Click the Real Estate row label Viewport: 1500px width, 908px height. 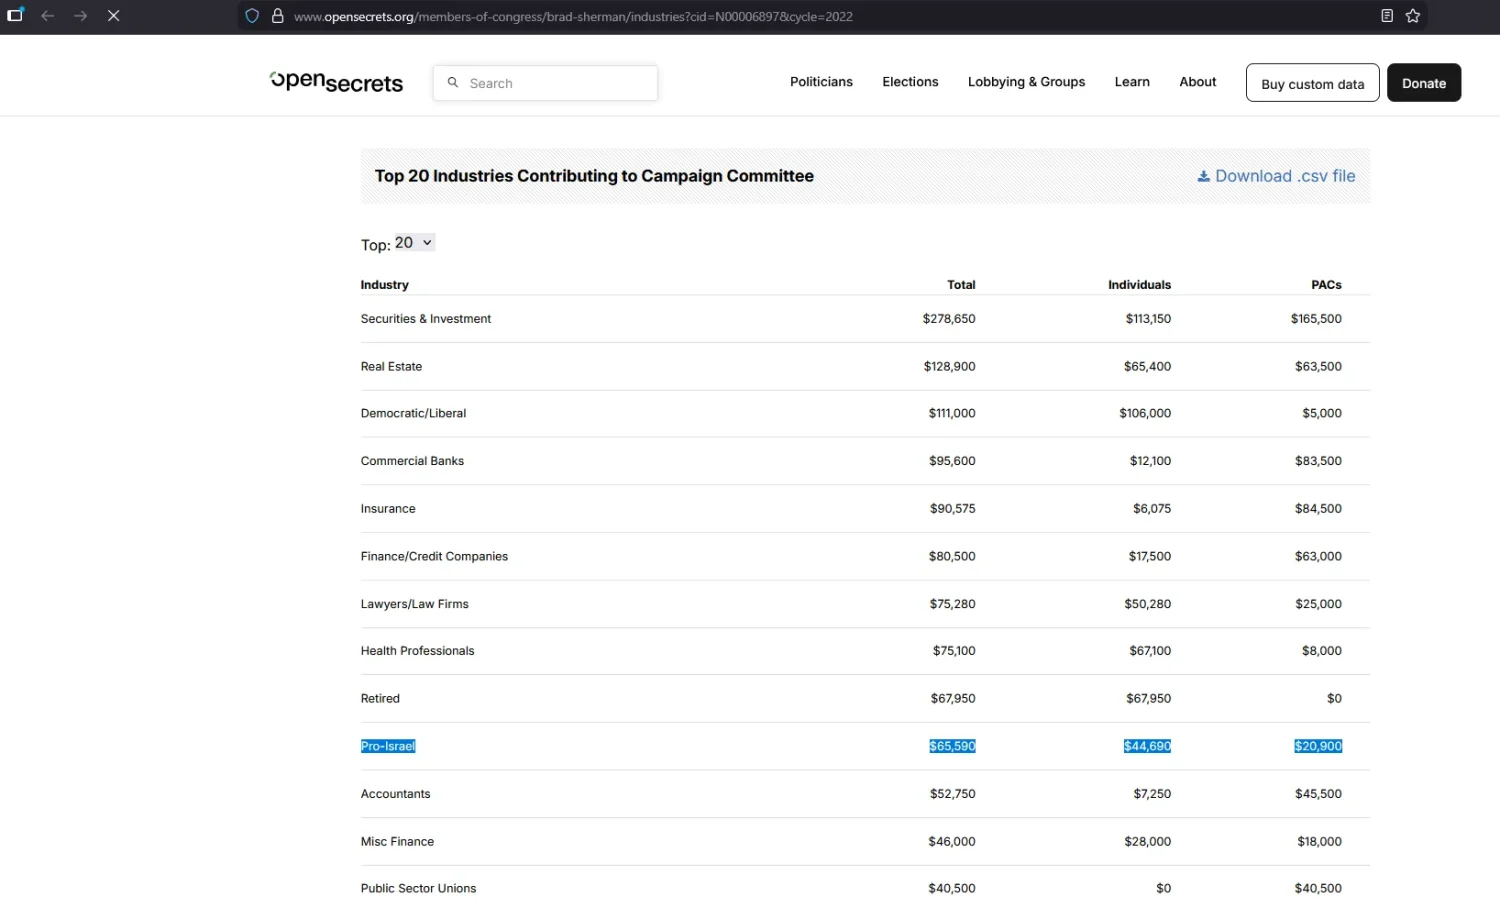(391, 367)
